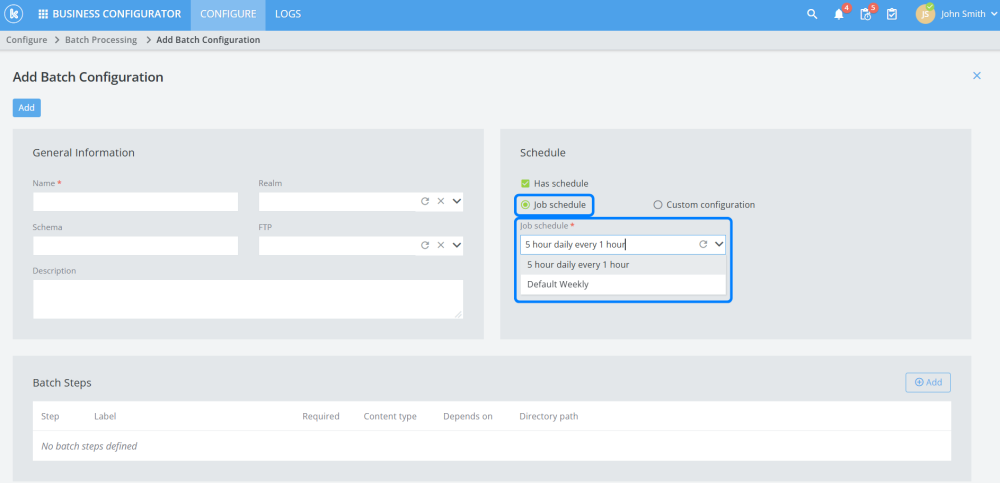
Task: Focus the Schema input field
Action: click(135, 246)
